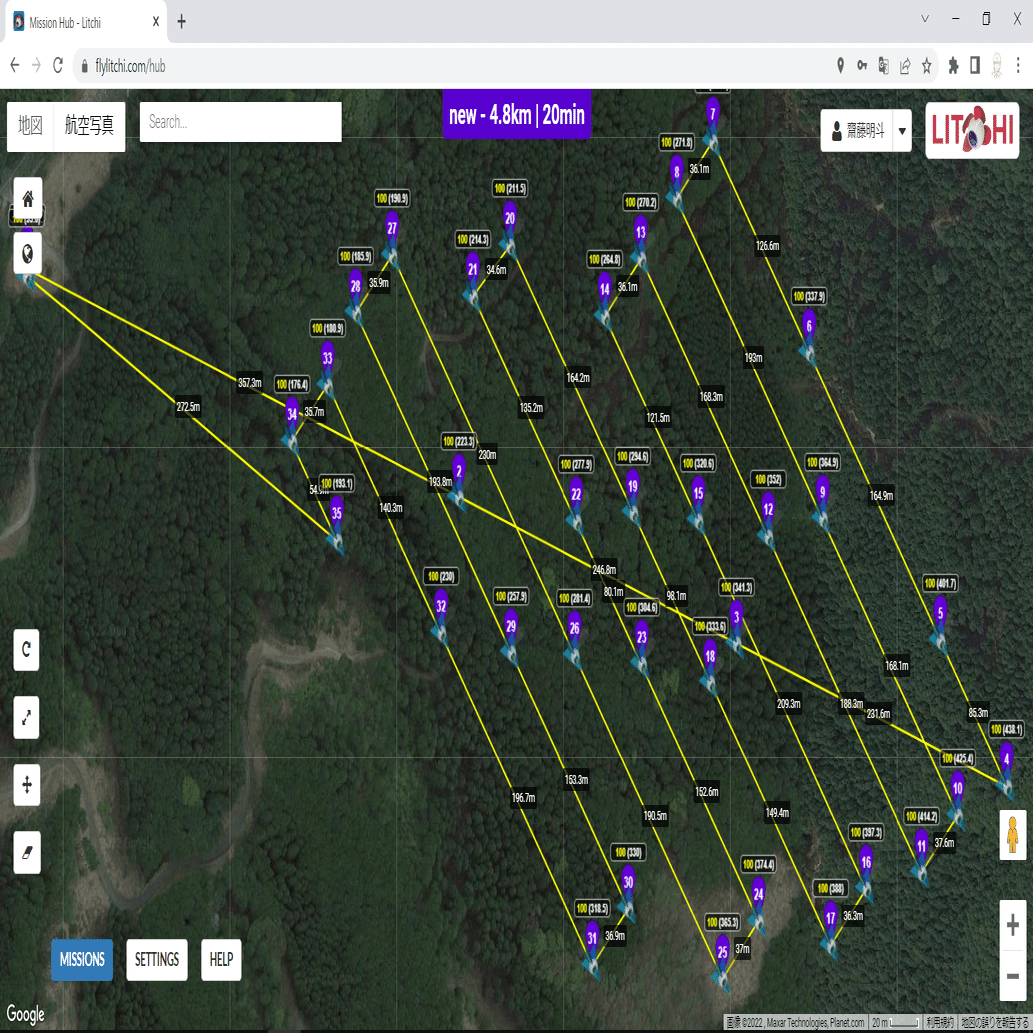Click the 100 (337.9) altitude label
Viewport: 1033px width, 1033px height.
click(x=808, y=296)
